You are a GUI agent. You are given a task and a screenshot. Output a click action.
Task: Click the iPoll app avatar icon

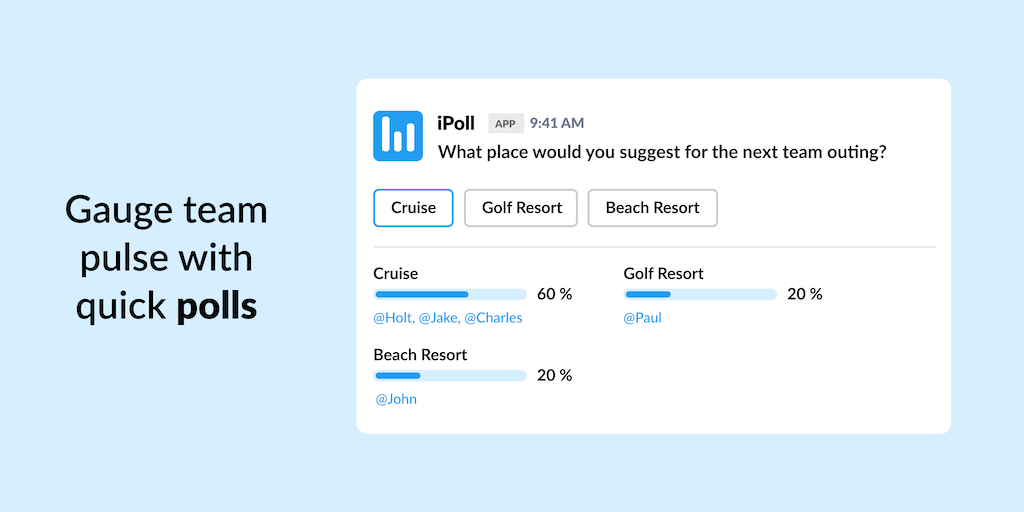click(398, 136)
